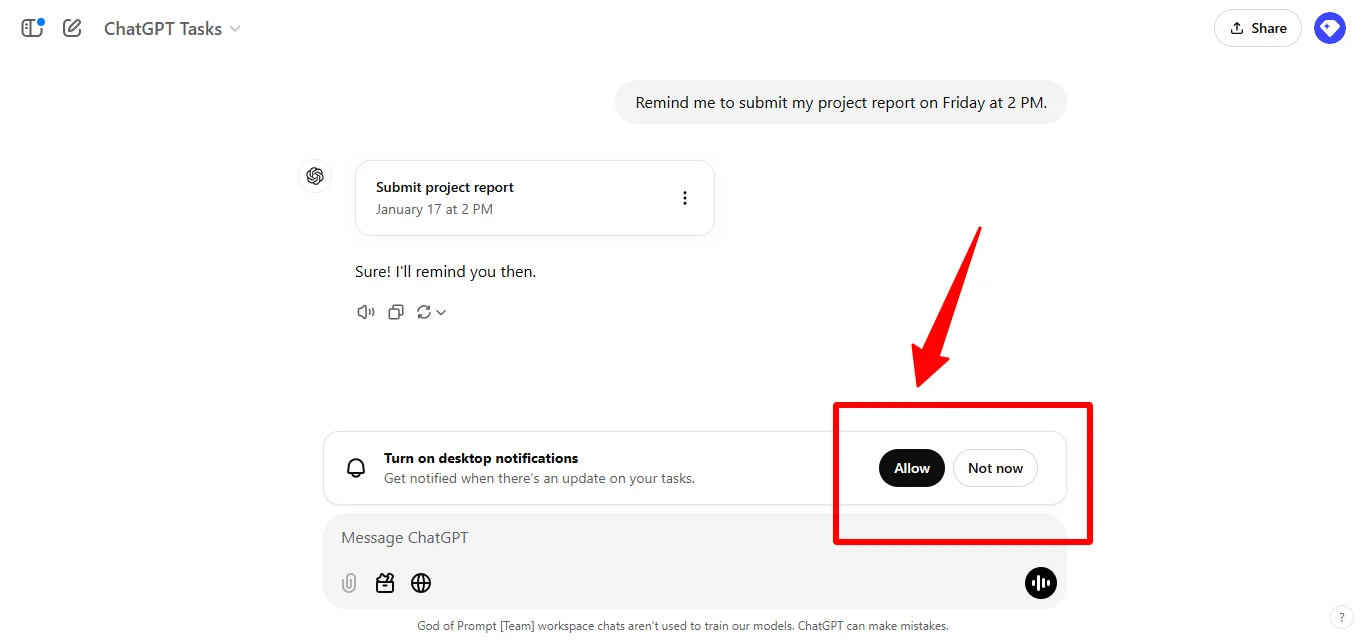Click the regenerate response icon
The width and height of the screenshot is (1366, 641).
pos(424,312)
